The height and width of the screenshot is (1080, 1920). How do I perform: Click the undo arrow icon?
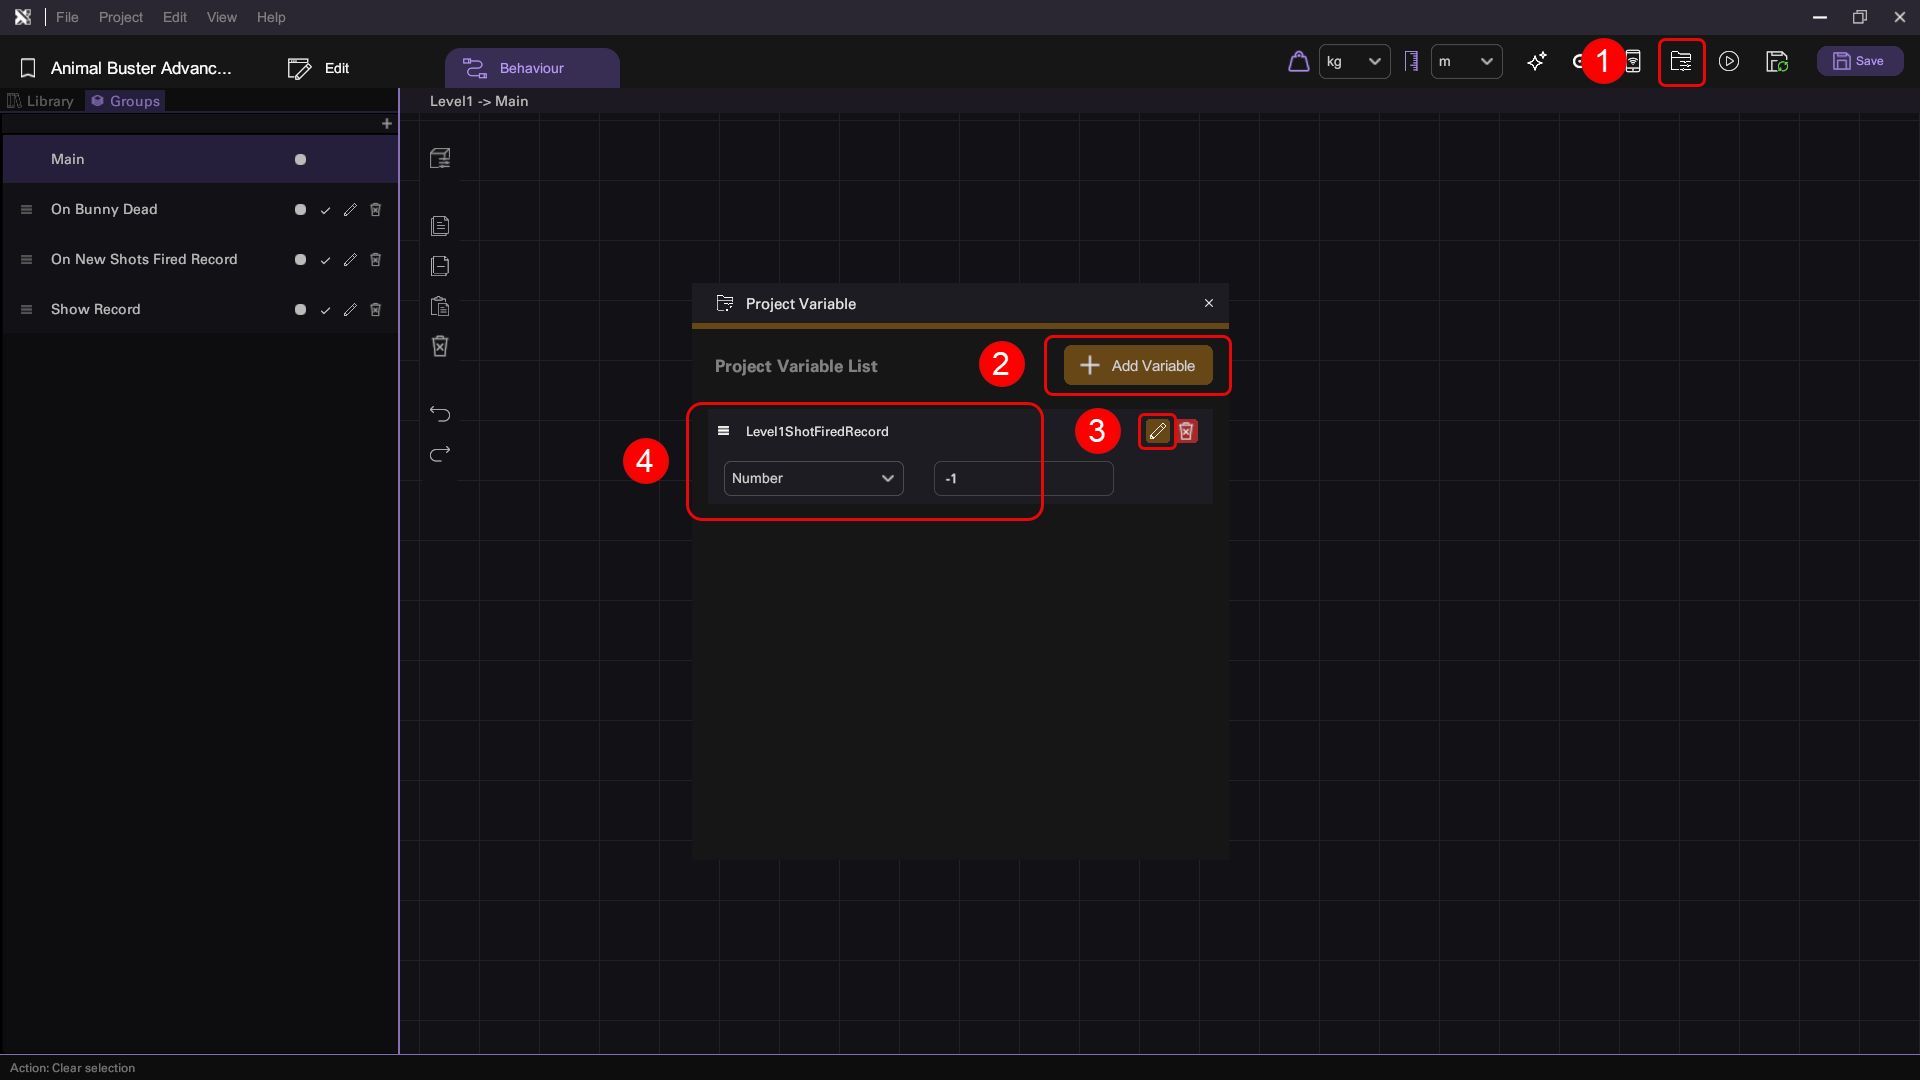440,414
